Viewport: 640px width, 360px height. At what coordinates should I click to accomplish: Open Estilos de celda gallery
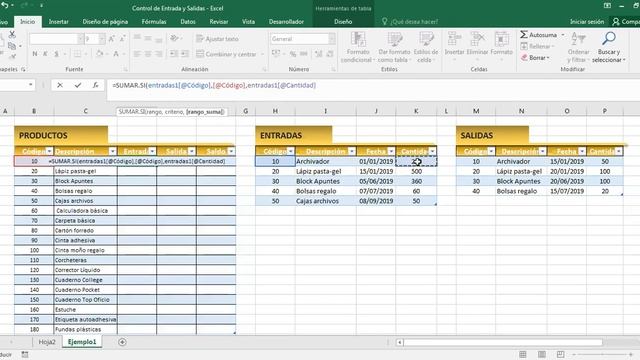click(x=426, y=47)
